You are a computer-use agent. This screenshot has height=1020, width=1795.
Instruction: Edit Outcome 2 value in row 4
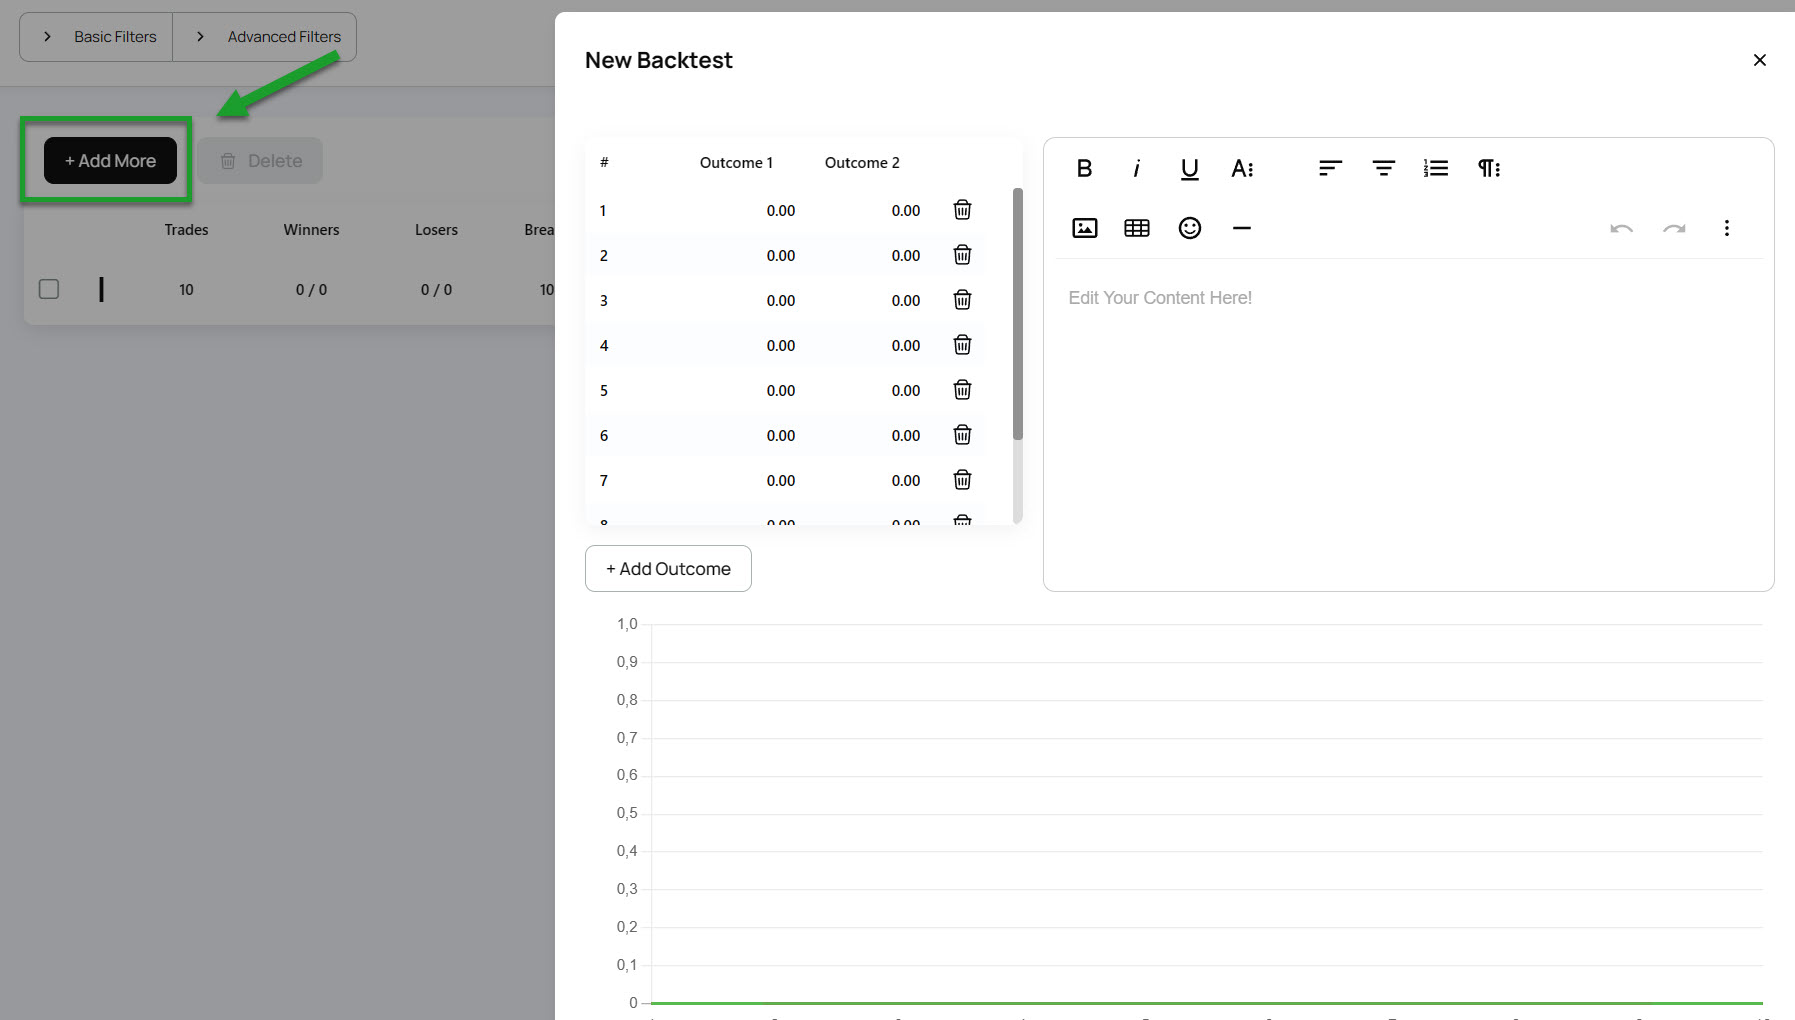[x=906, y=346]
